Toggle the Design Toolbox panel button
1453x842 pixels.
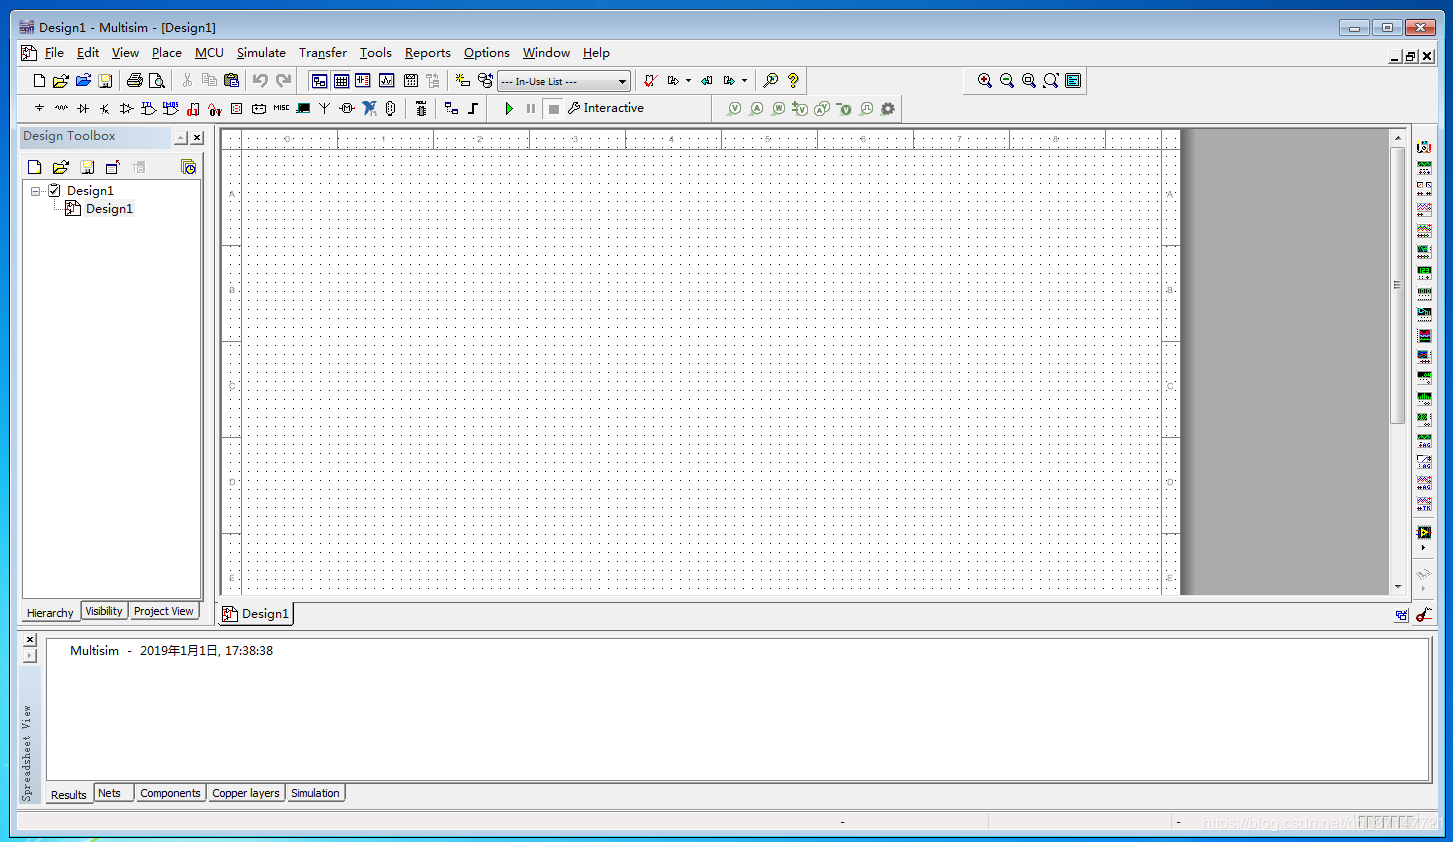tap(319, 81)
